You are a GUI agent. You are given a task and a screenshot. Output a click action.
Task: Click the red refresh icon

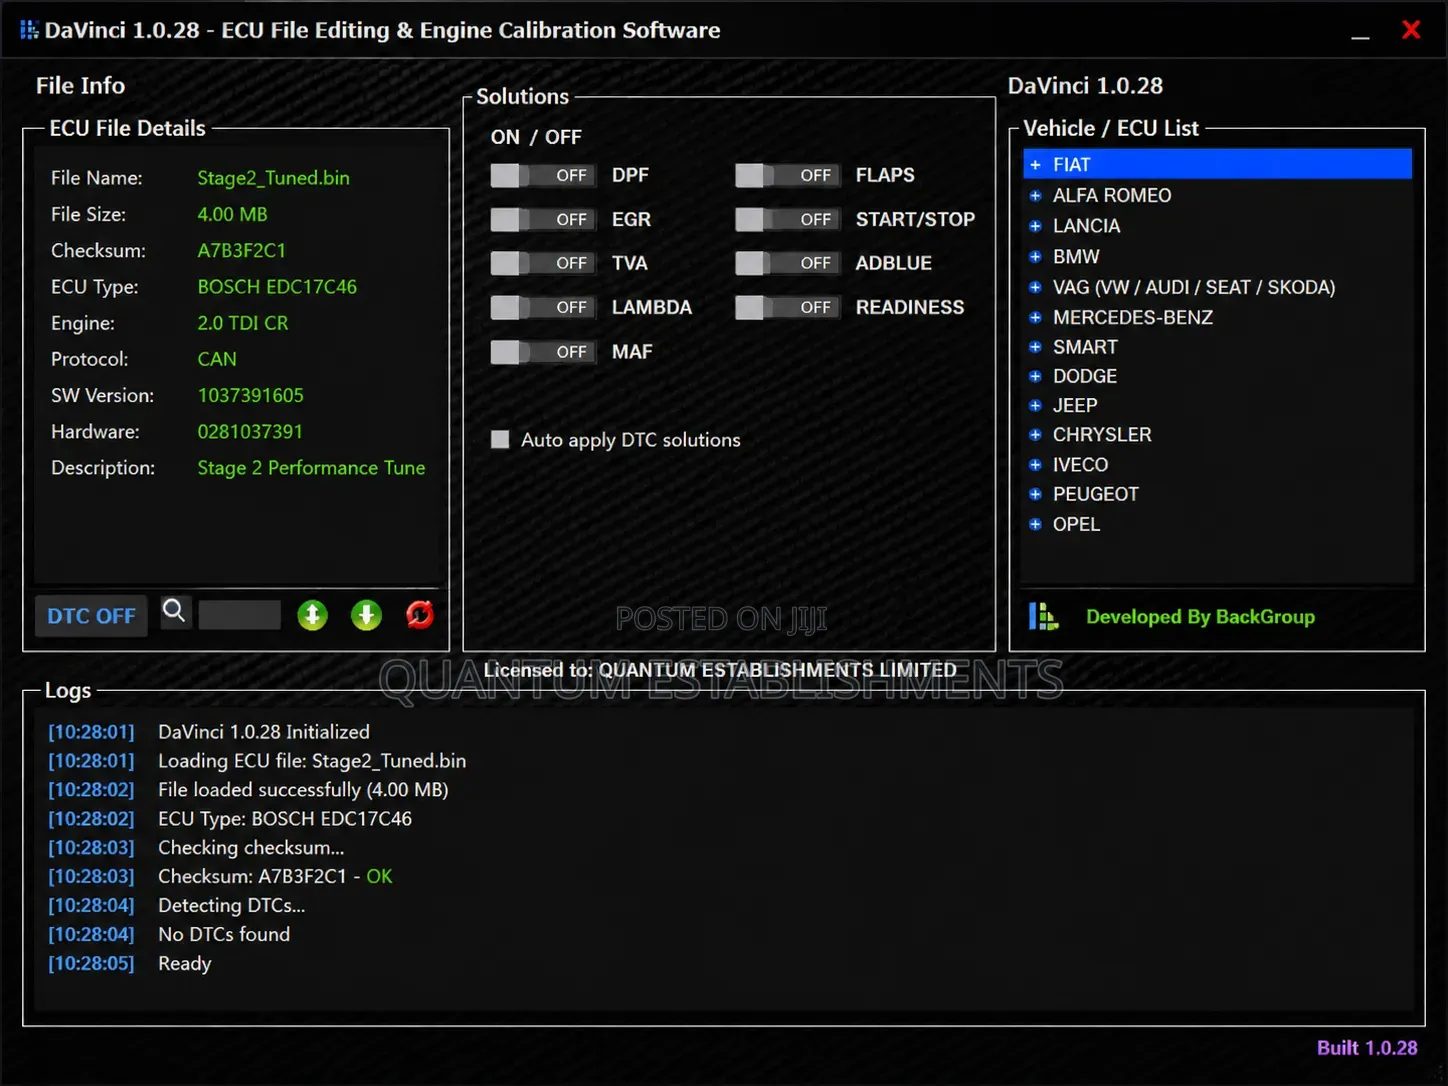[x=420, y=614]
